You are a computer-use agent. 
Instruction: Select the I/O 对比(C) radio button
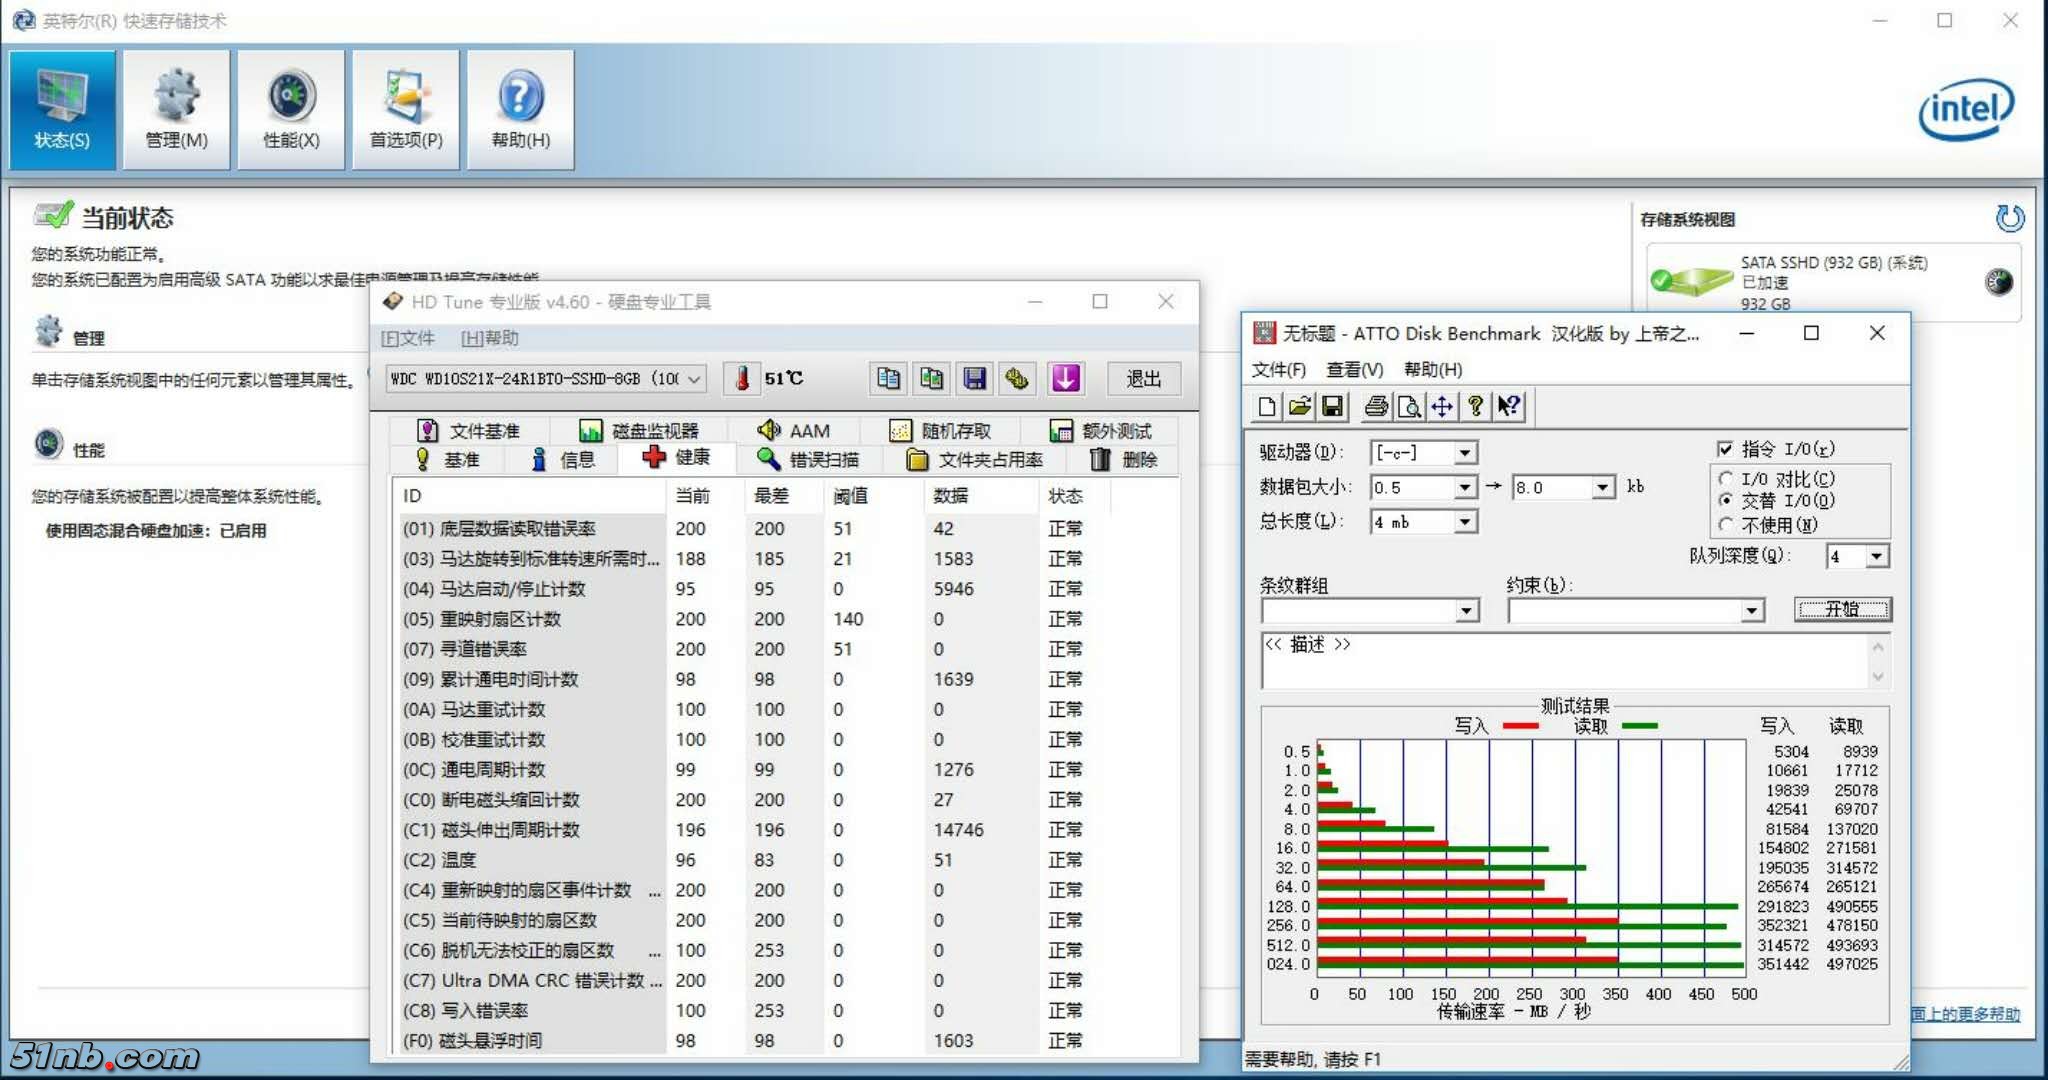(1725, 479)
